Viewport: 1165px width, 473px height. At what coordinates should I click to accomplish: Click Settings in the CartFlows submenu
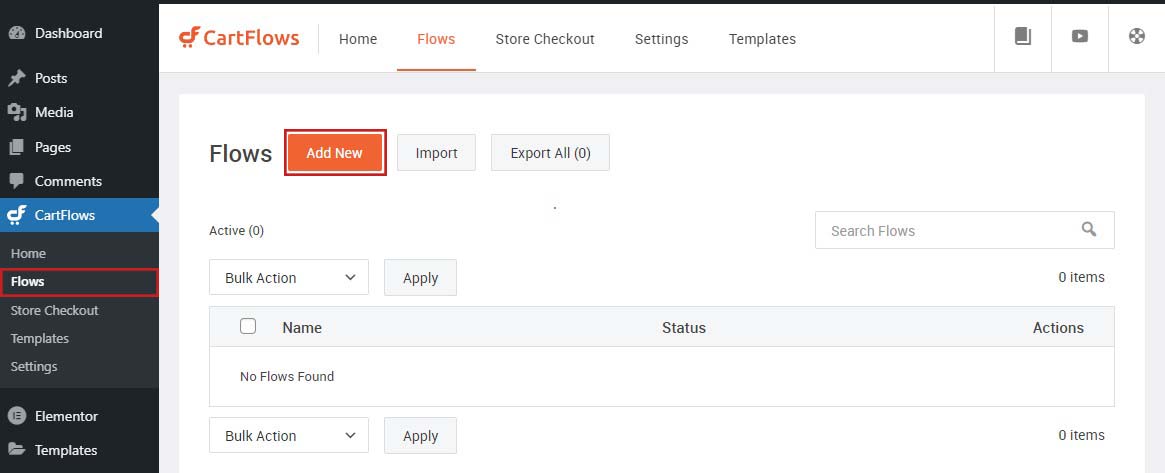click(x=34, y=367)
